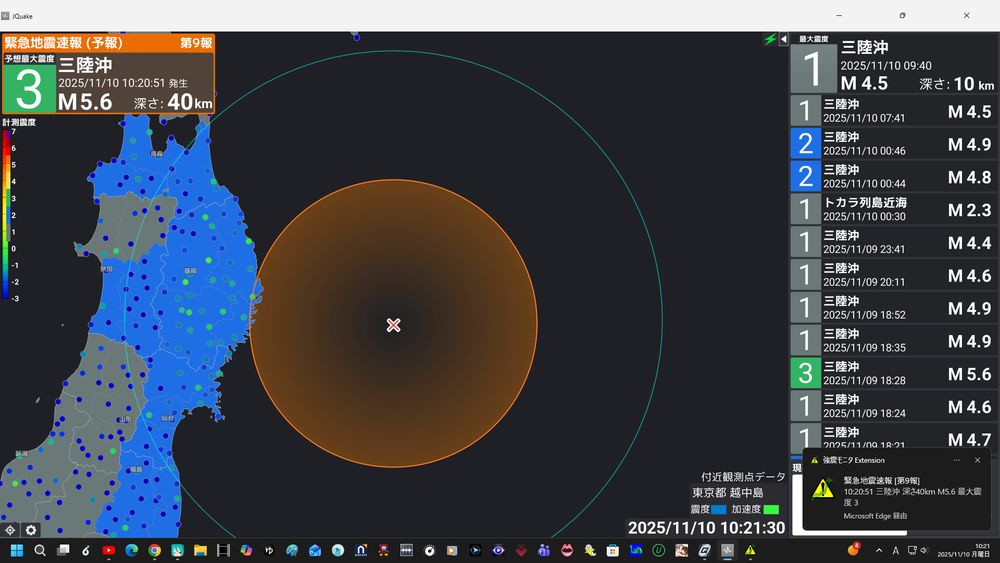This screenshot has width=1000, height=563.
Task: Open File Explorer from the taskbar
Action: pos(200,550)
